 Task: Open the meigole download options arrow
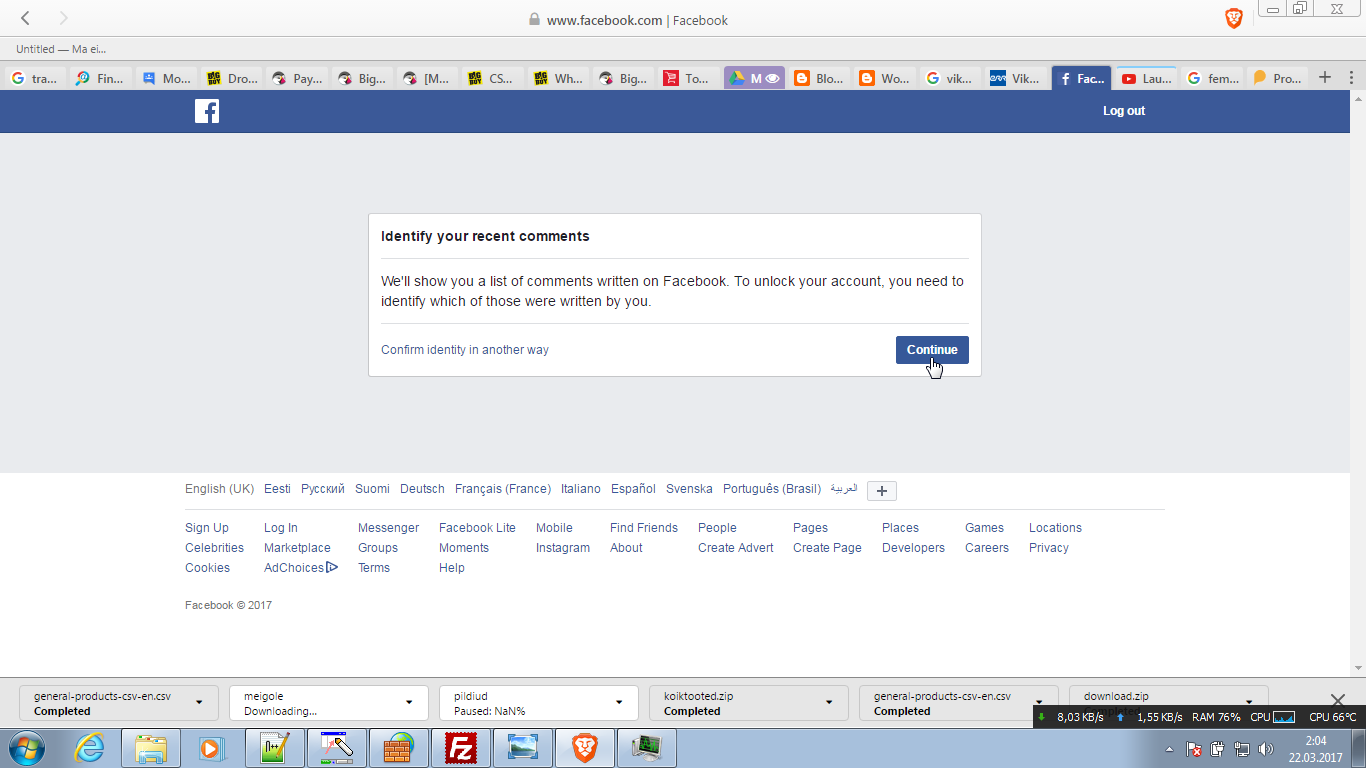(409, 702)
